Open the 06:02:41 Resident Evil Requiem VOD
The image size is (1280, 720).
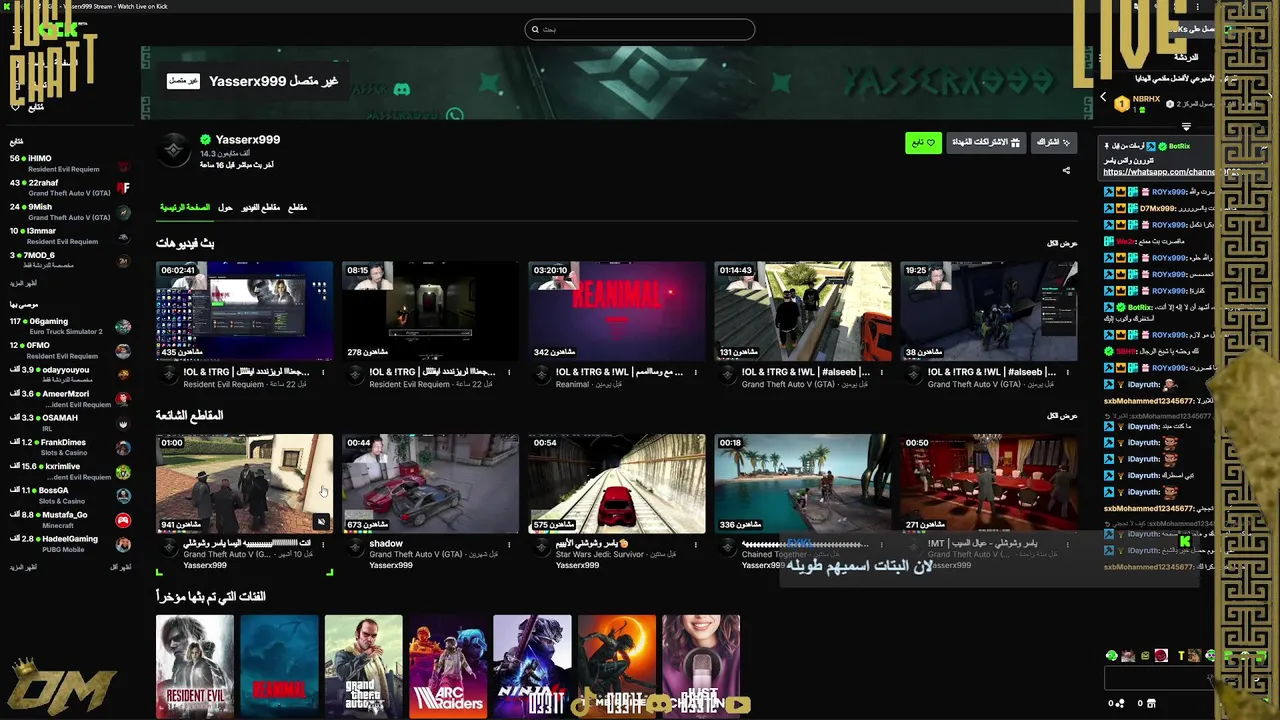(244, 311)
